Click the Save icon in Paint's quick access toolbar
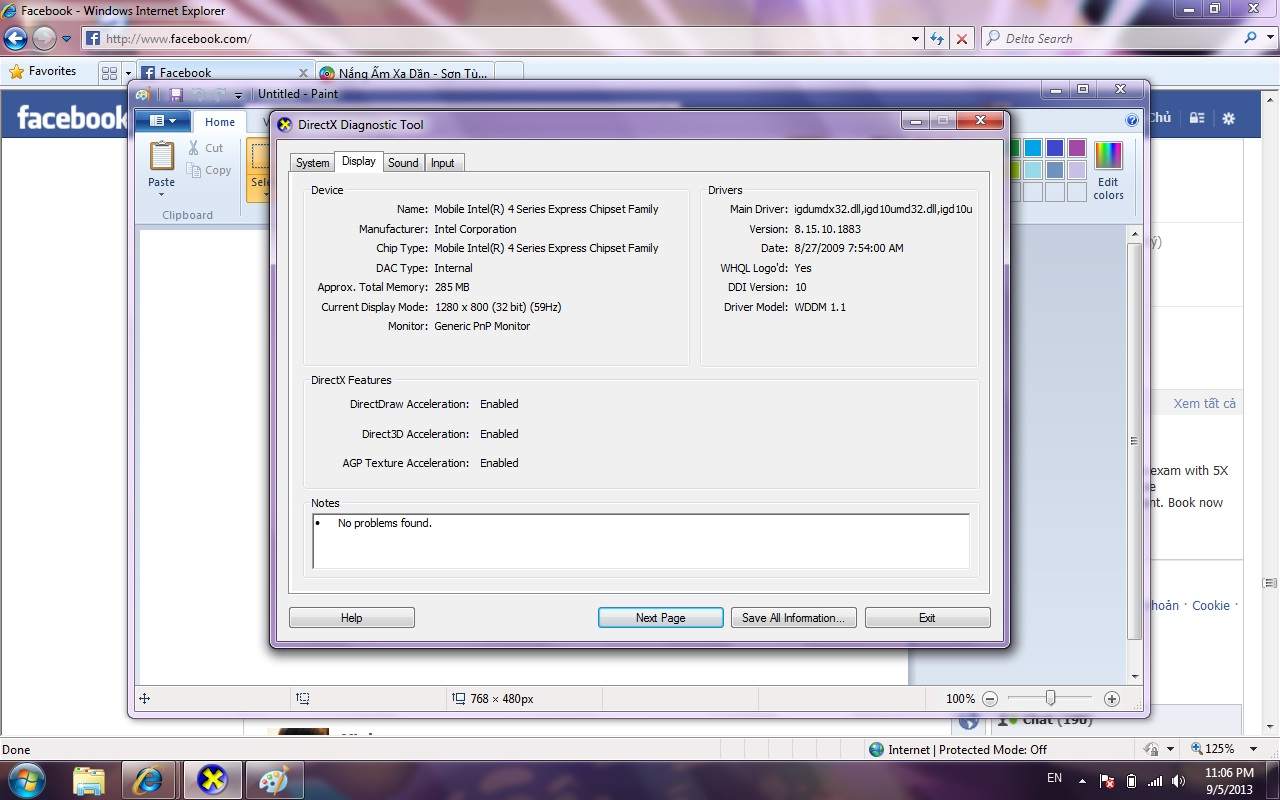This screenshot has height=800, width=1280. point(176,94)
